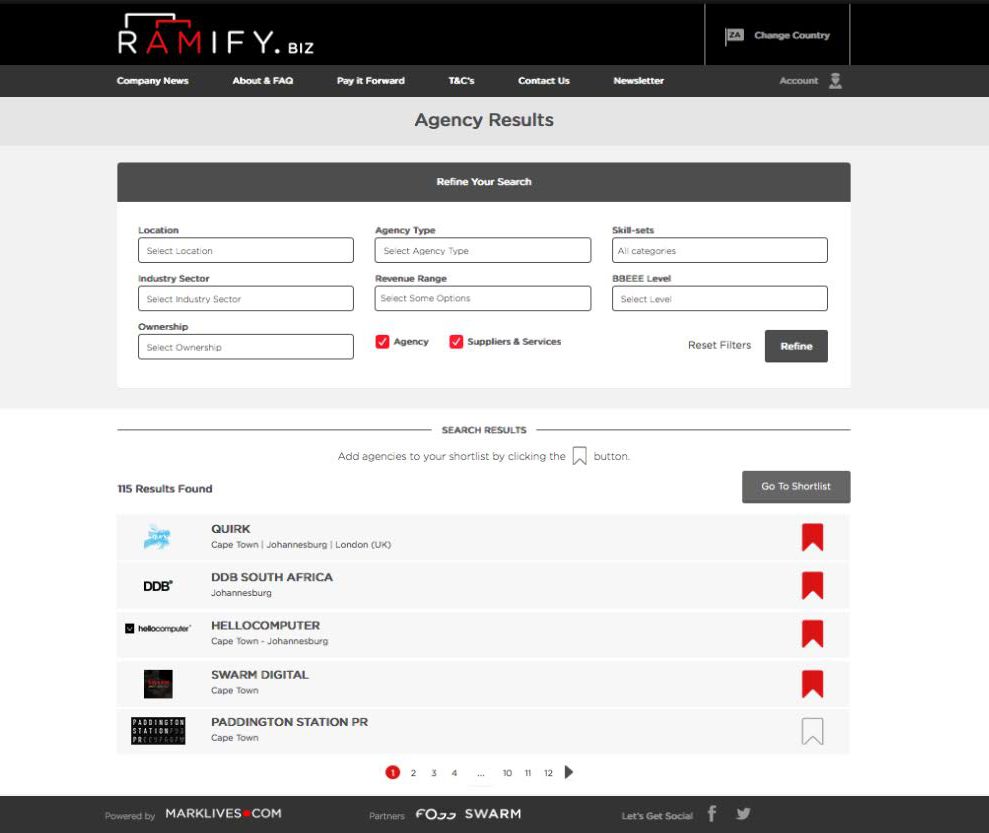Open Newsletter menu item

pos(638,81)
